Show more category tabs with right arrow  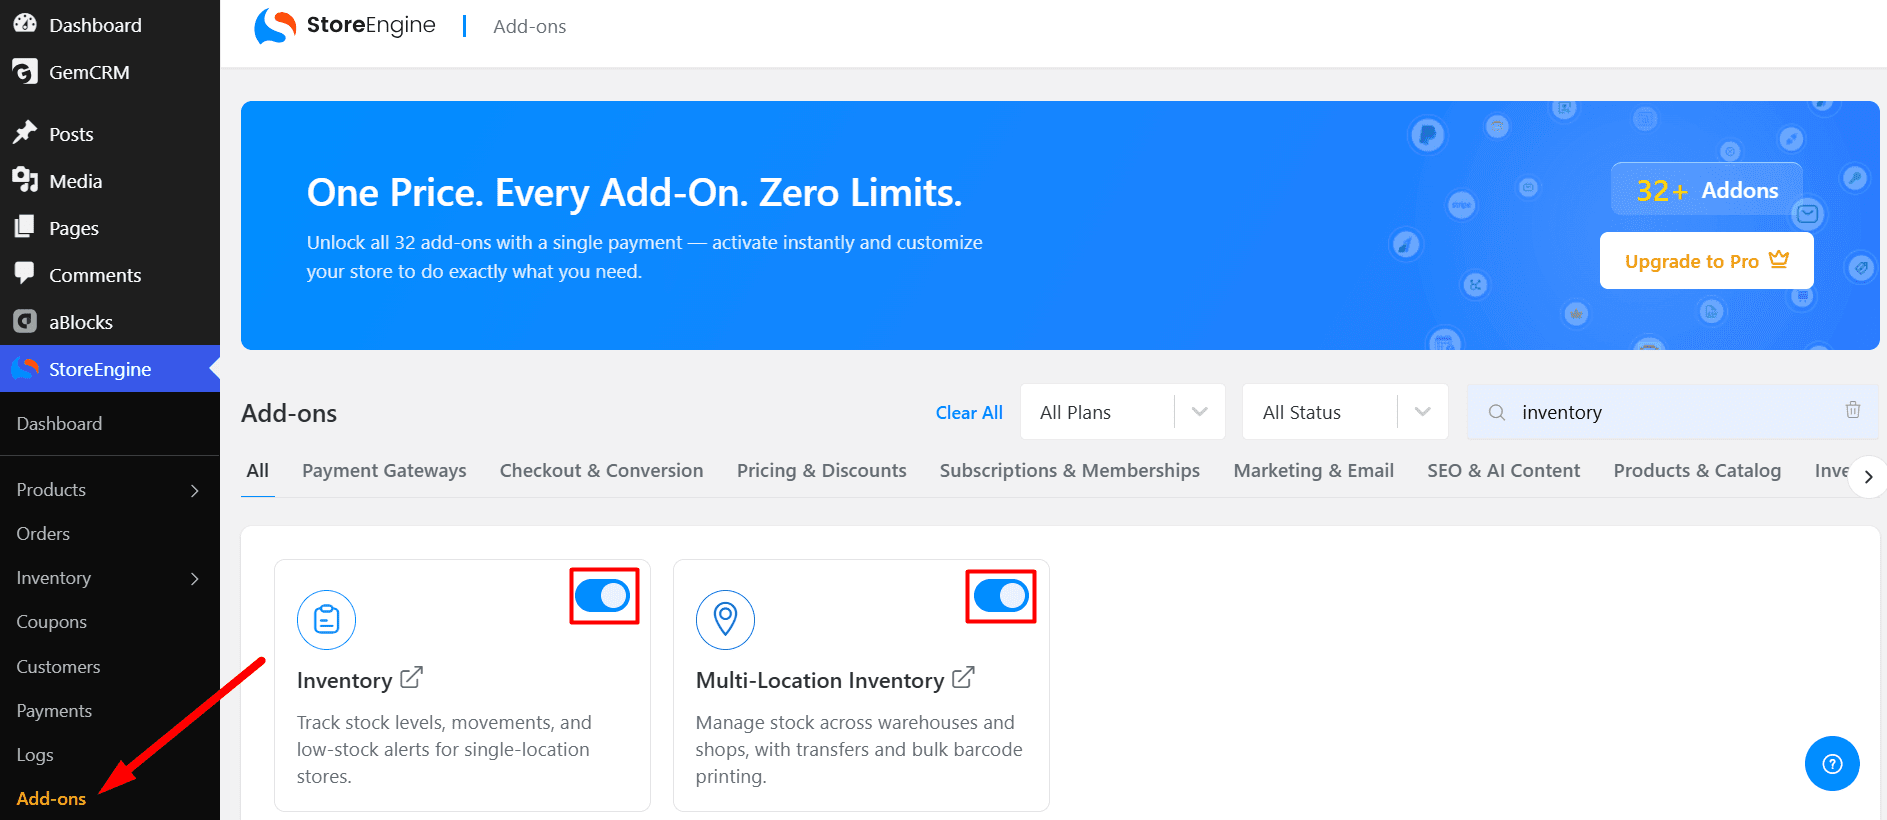click(x=1868, y=477)
